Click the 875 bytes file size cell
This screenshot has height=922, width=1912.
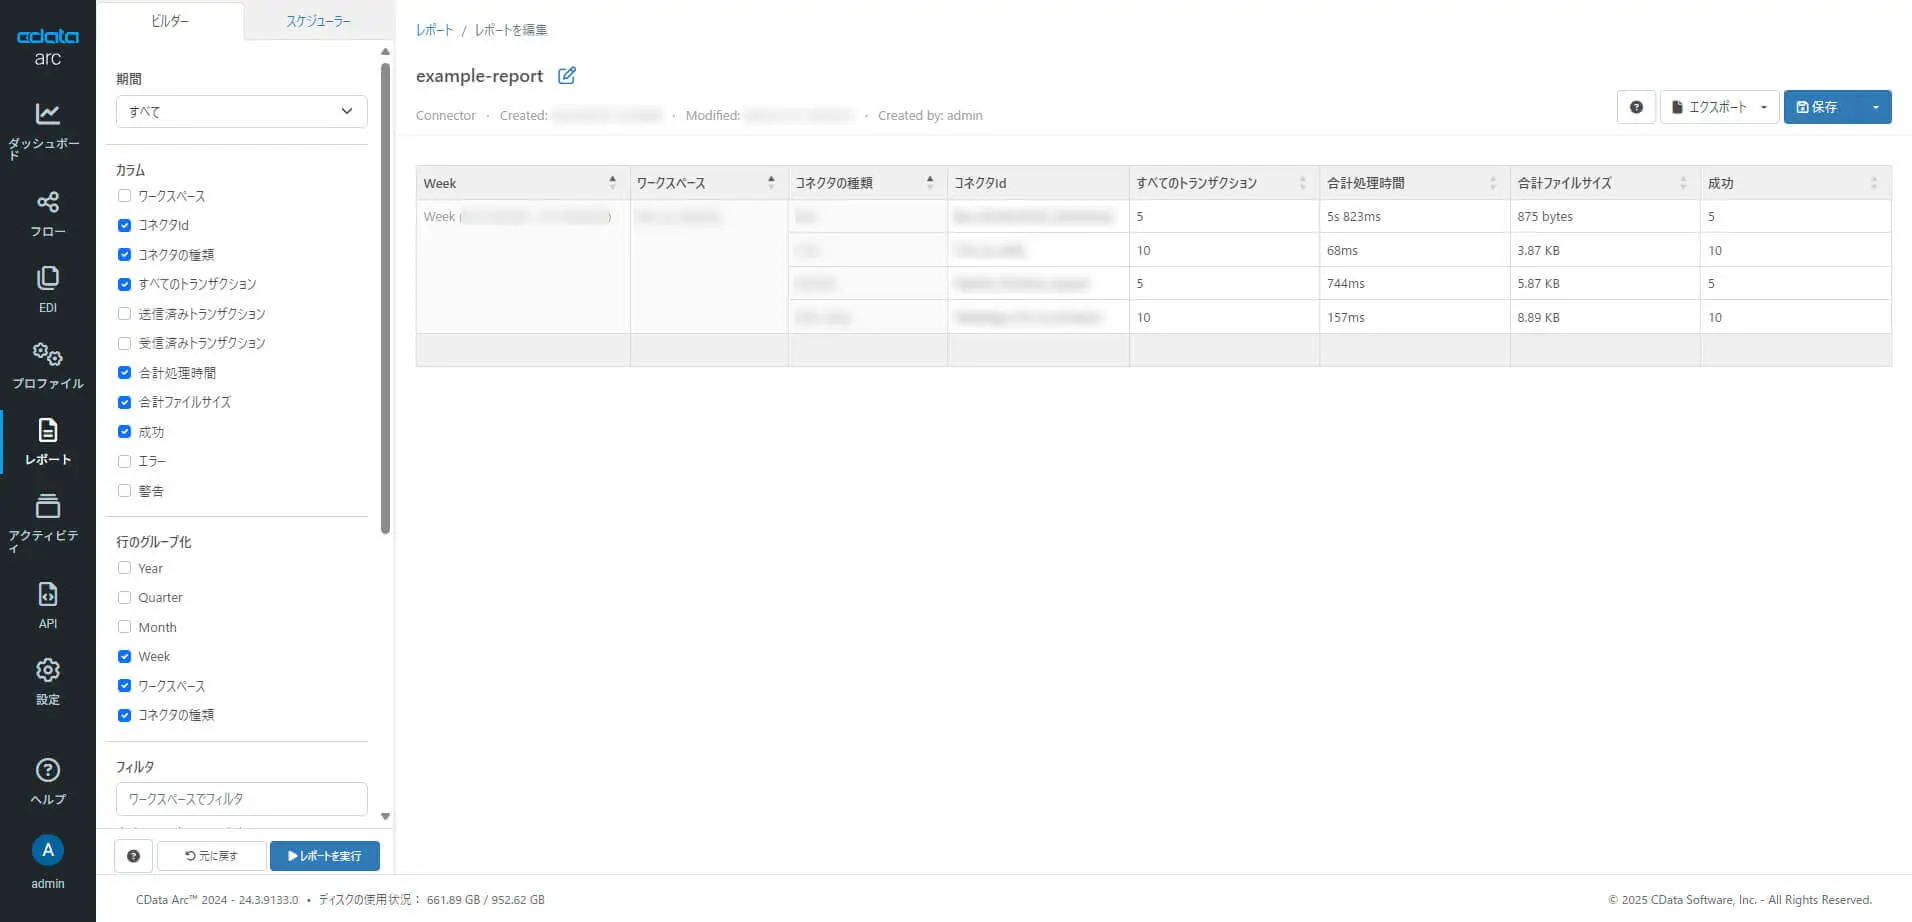pos(1605,216)
